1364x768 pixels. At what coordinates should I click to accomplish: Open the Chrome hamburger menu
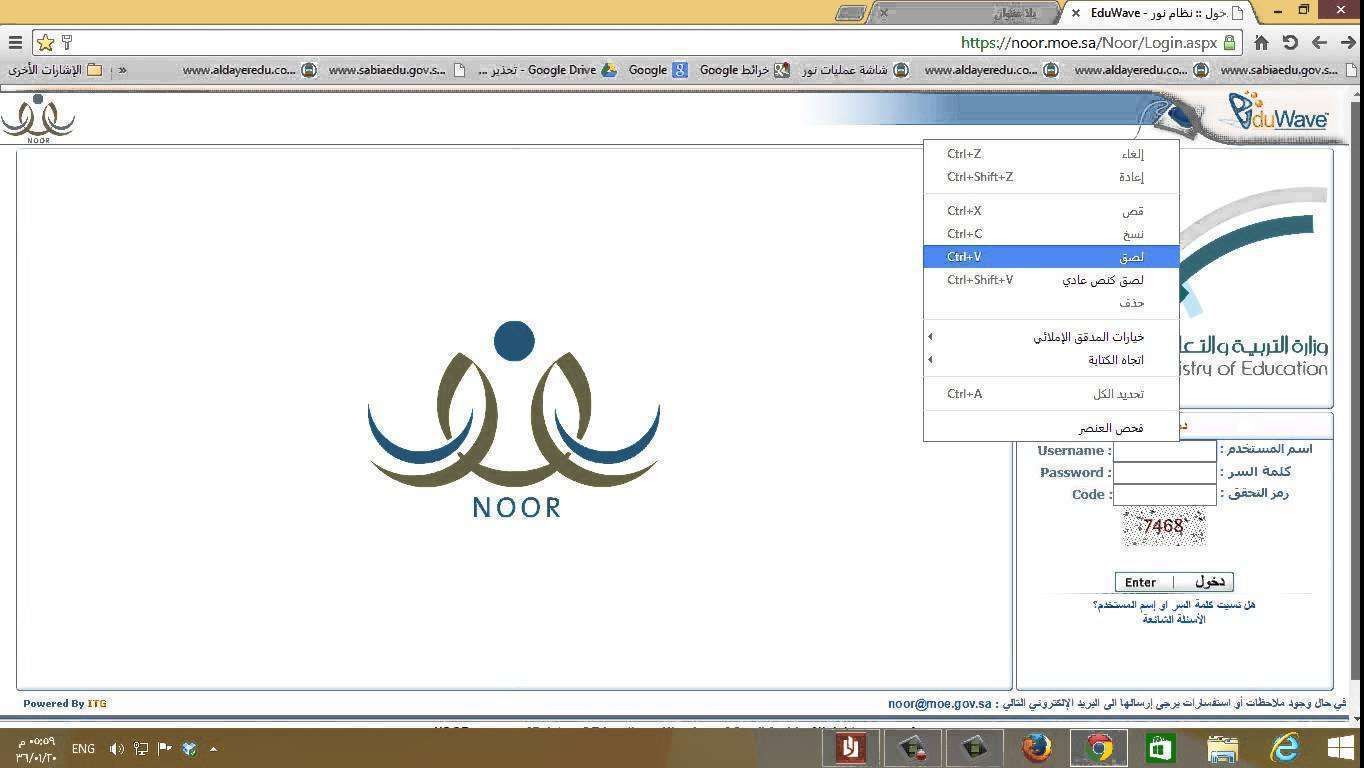[x=15, y=43]
